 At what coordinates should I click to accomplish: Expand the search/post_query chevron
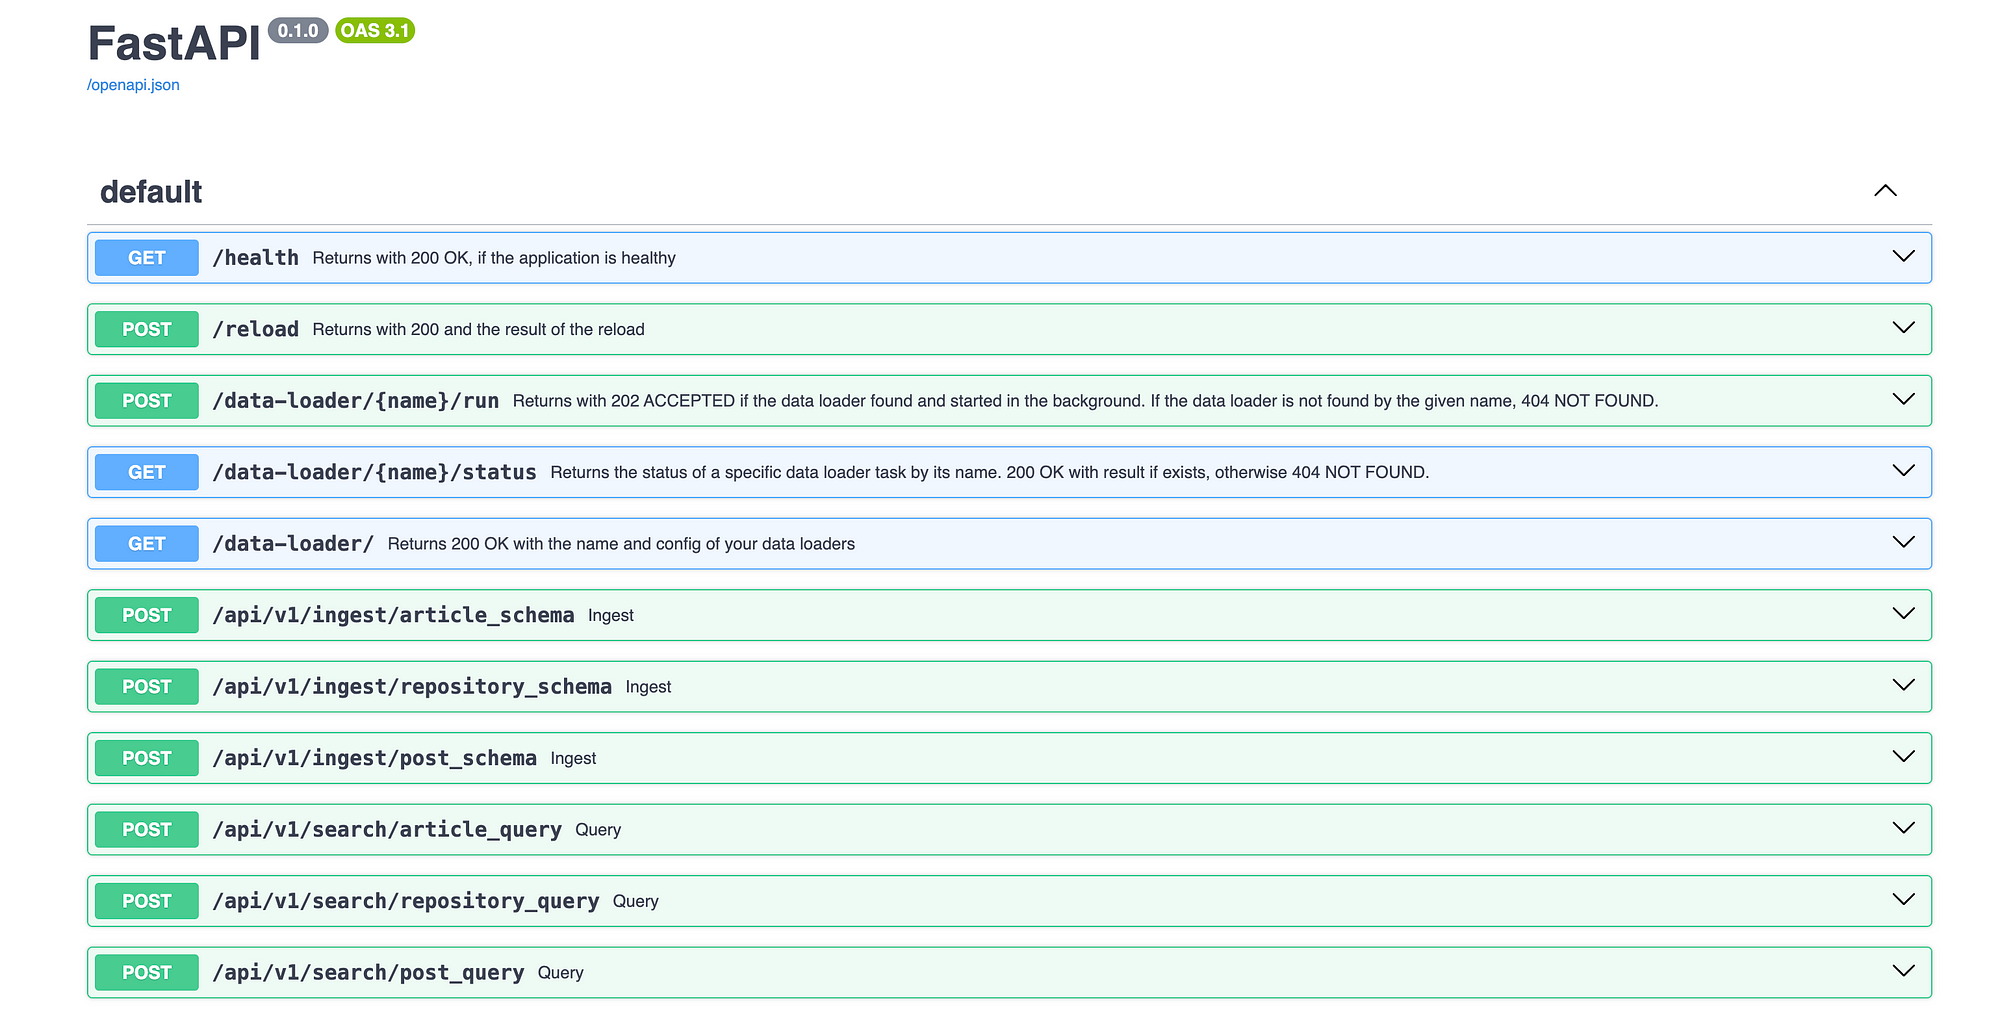point(1903,972)
